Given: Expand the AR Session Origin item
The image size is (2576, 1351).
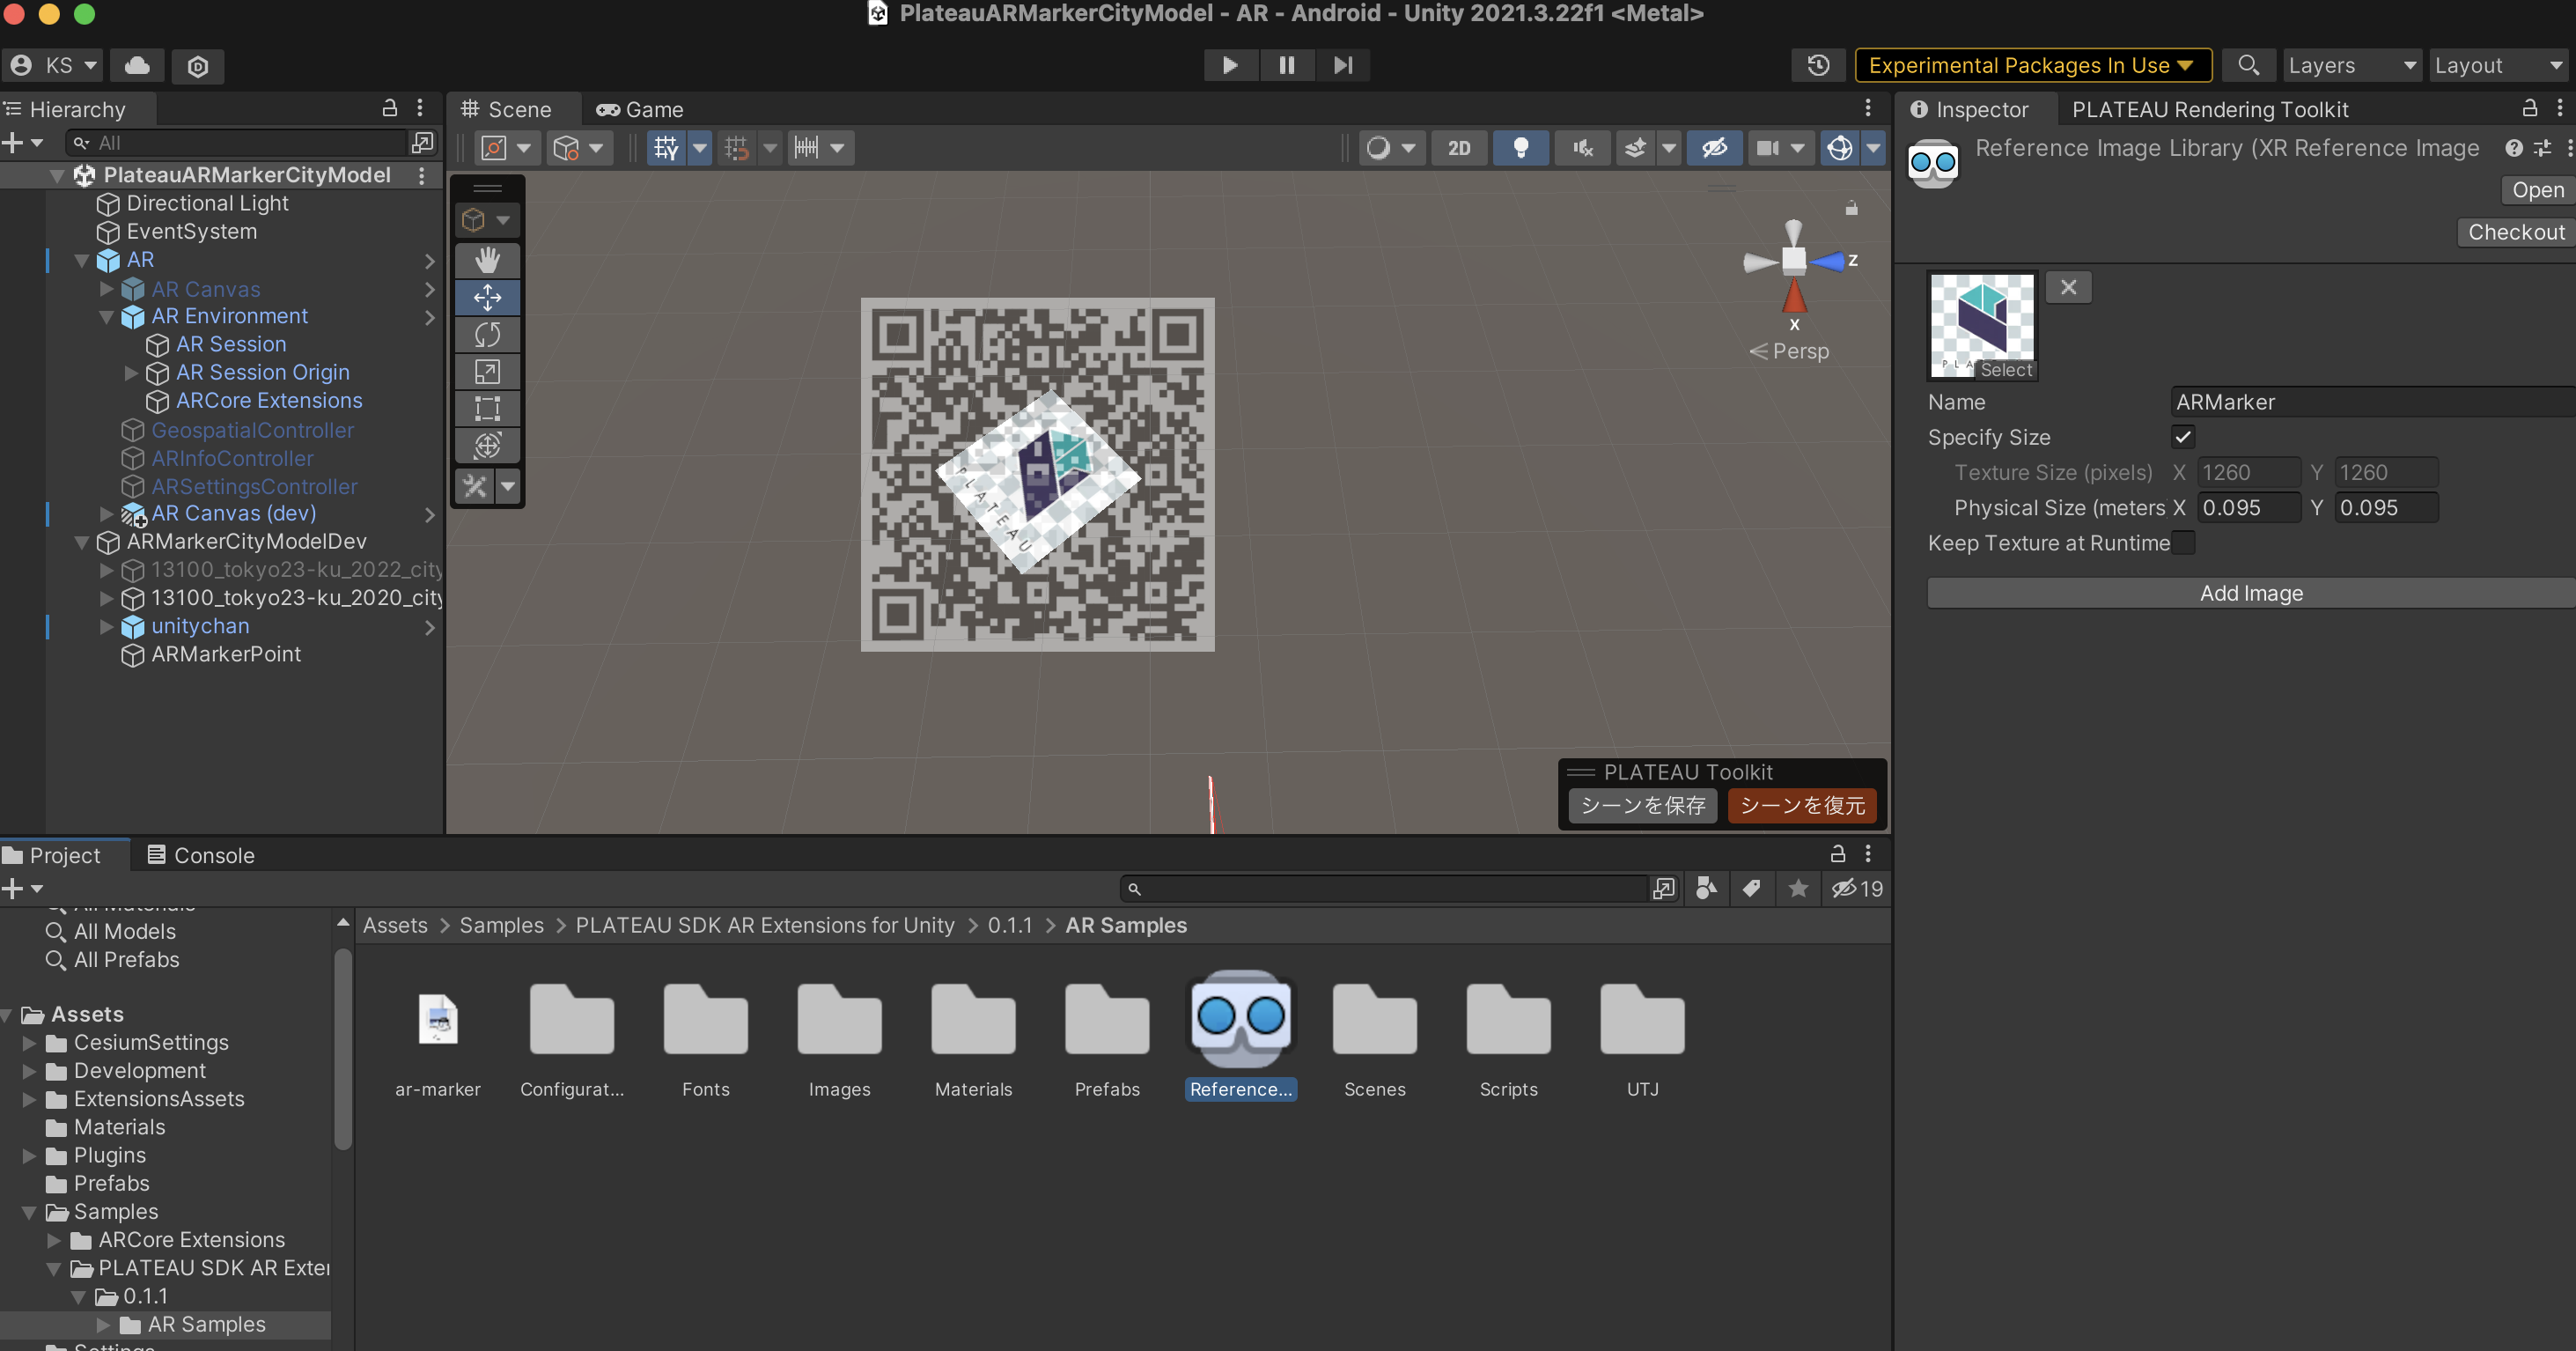Looking at the screenshot, I should [x=131, y=372].
